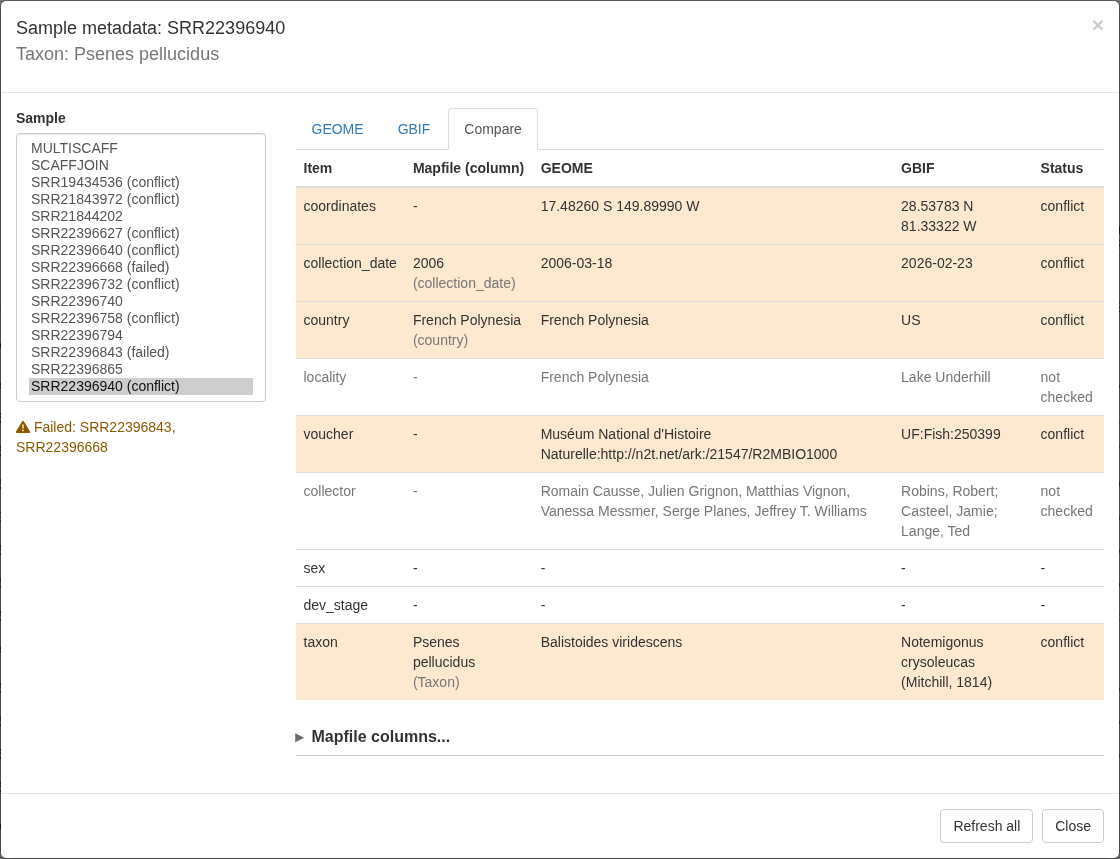This screenshot has width=1120, height=859.
Task: Click the GEOME date 2006-03-18
Action: [x=576, y=263]
